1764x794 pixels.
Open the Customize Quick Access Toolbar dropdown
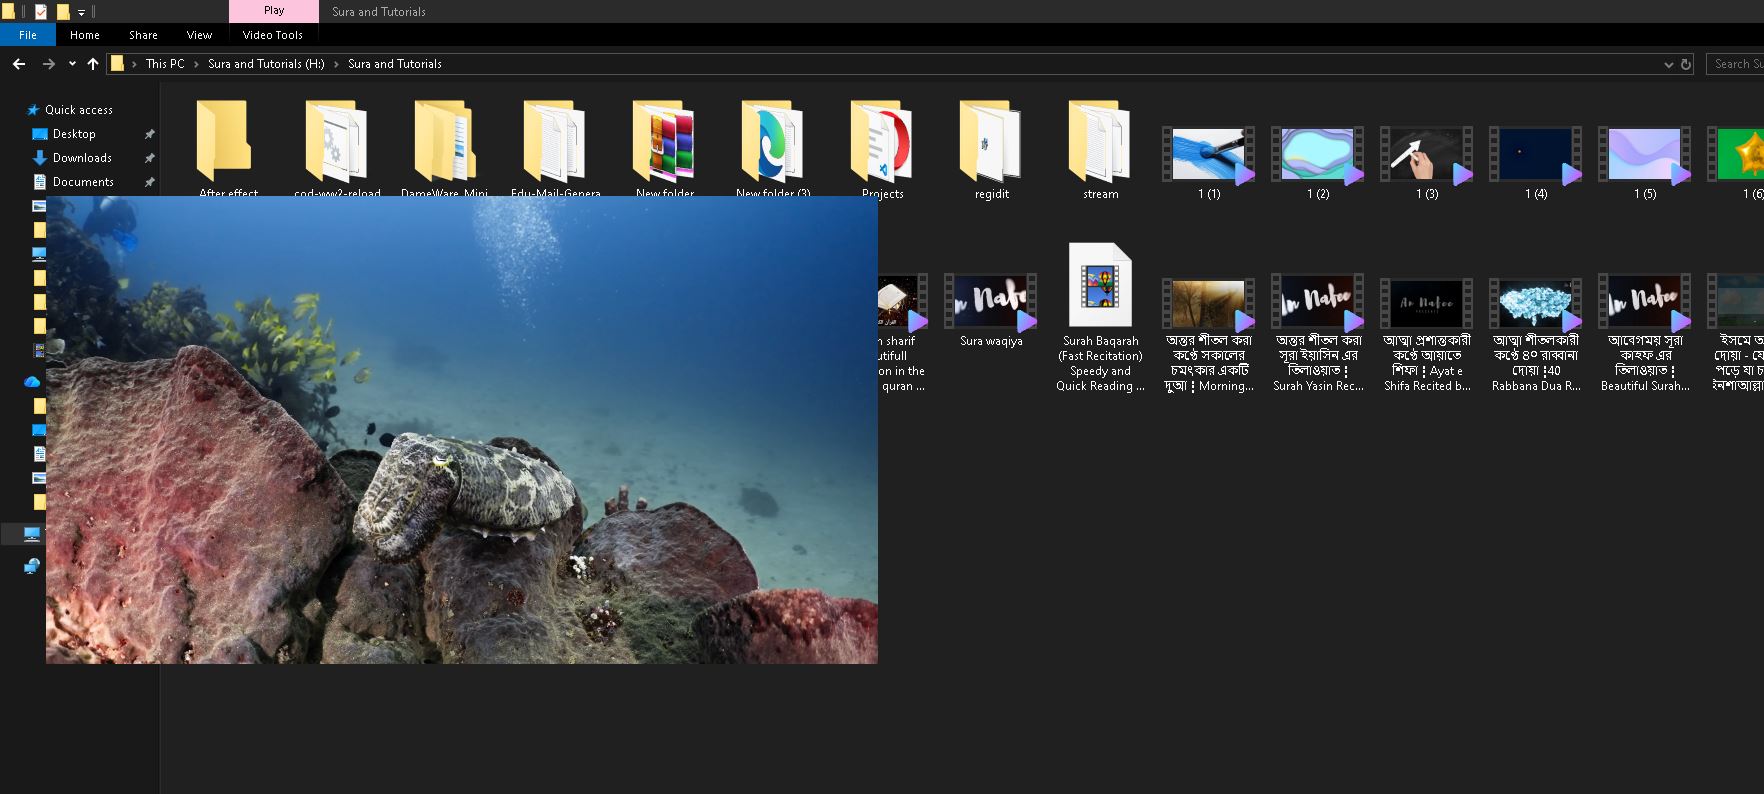point(81,13)
